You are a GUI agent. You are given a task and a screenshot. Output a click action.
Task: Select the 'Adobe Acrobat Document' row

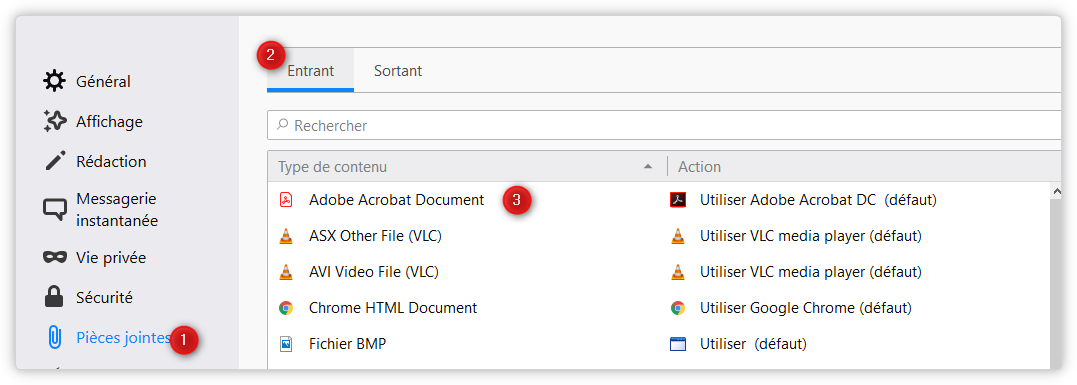coord(659,200)
